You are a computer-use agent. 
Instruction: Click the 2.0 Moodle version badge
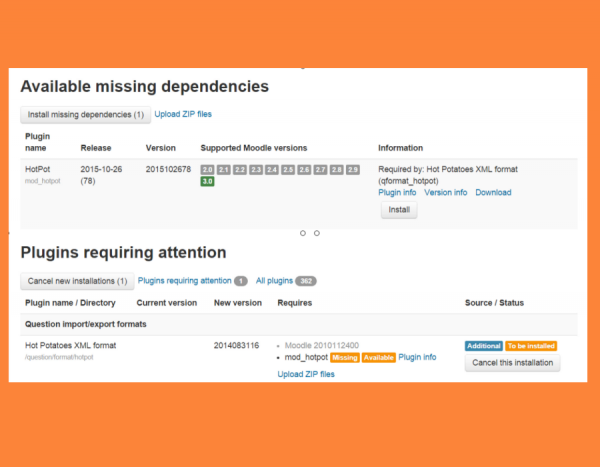[207, 170]
